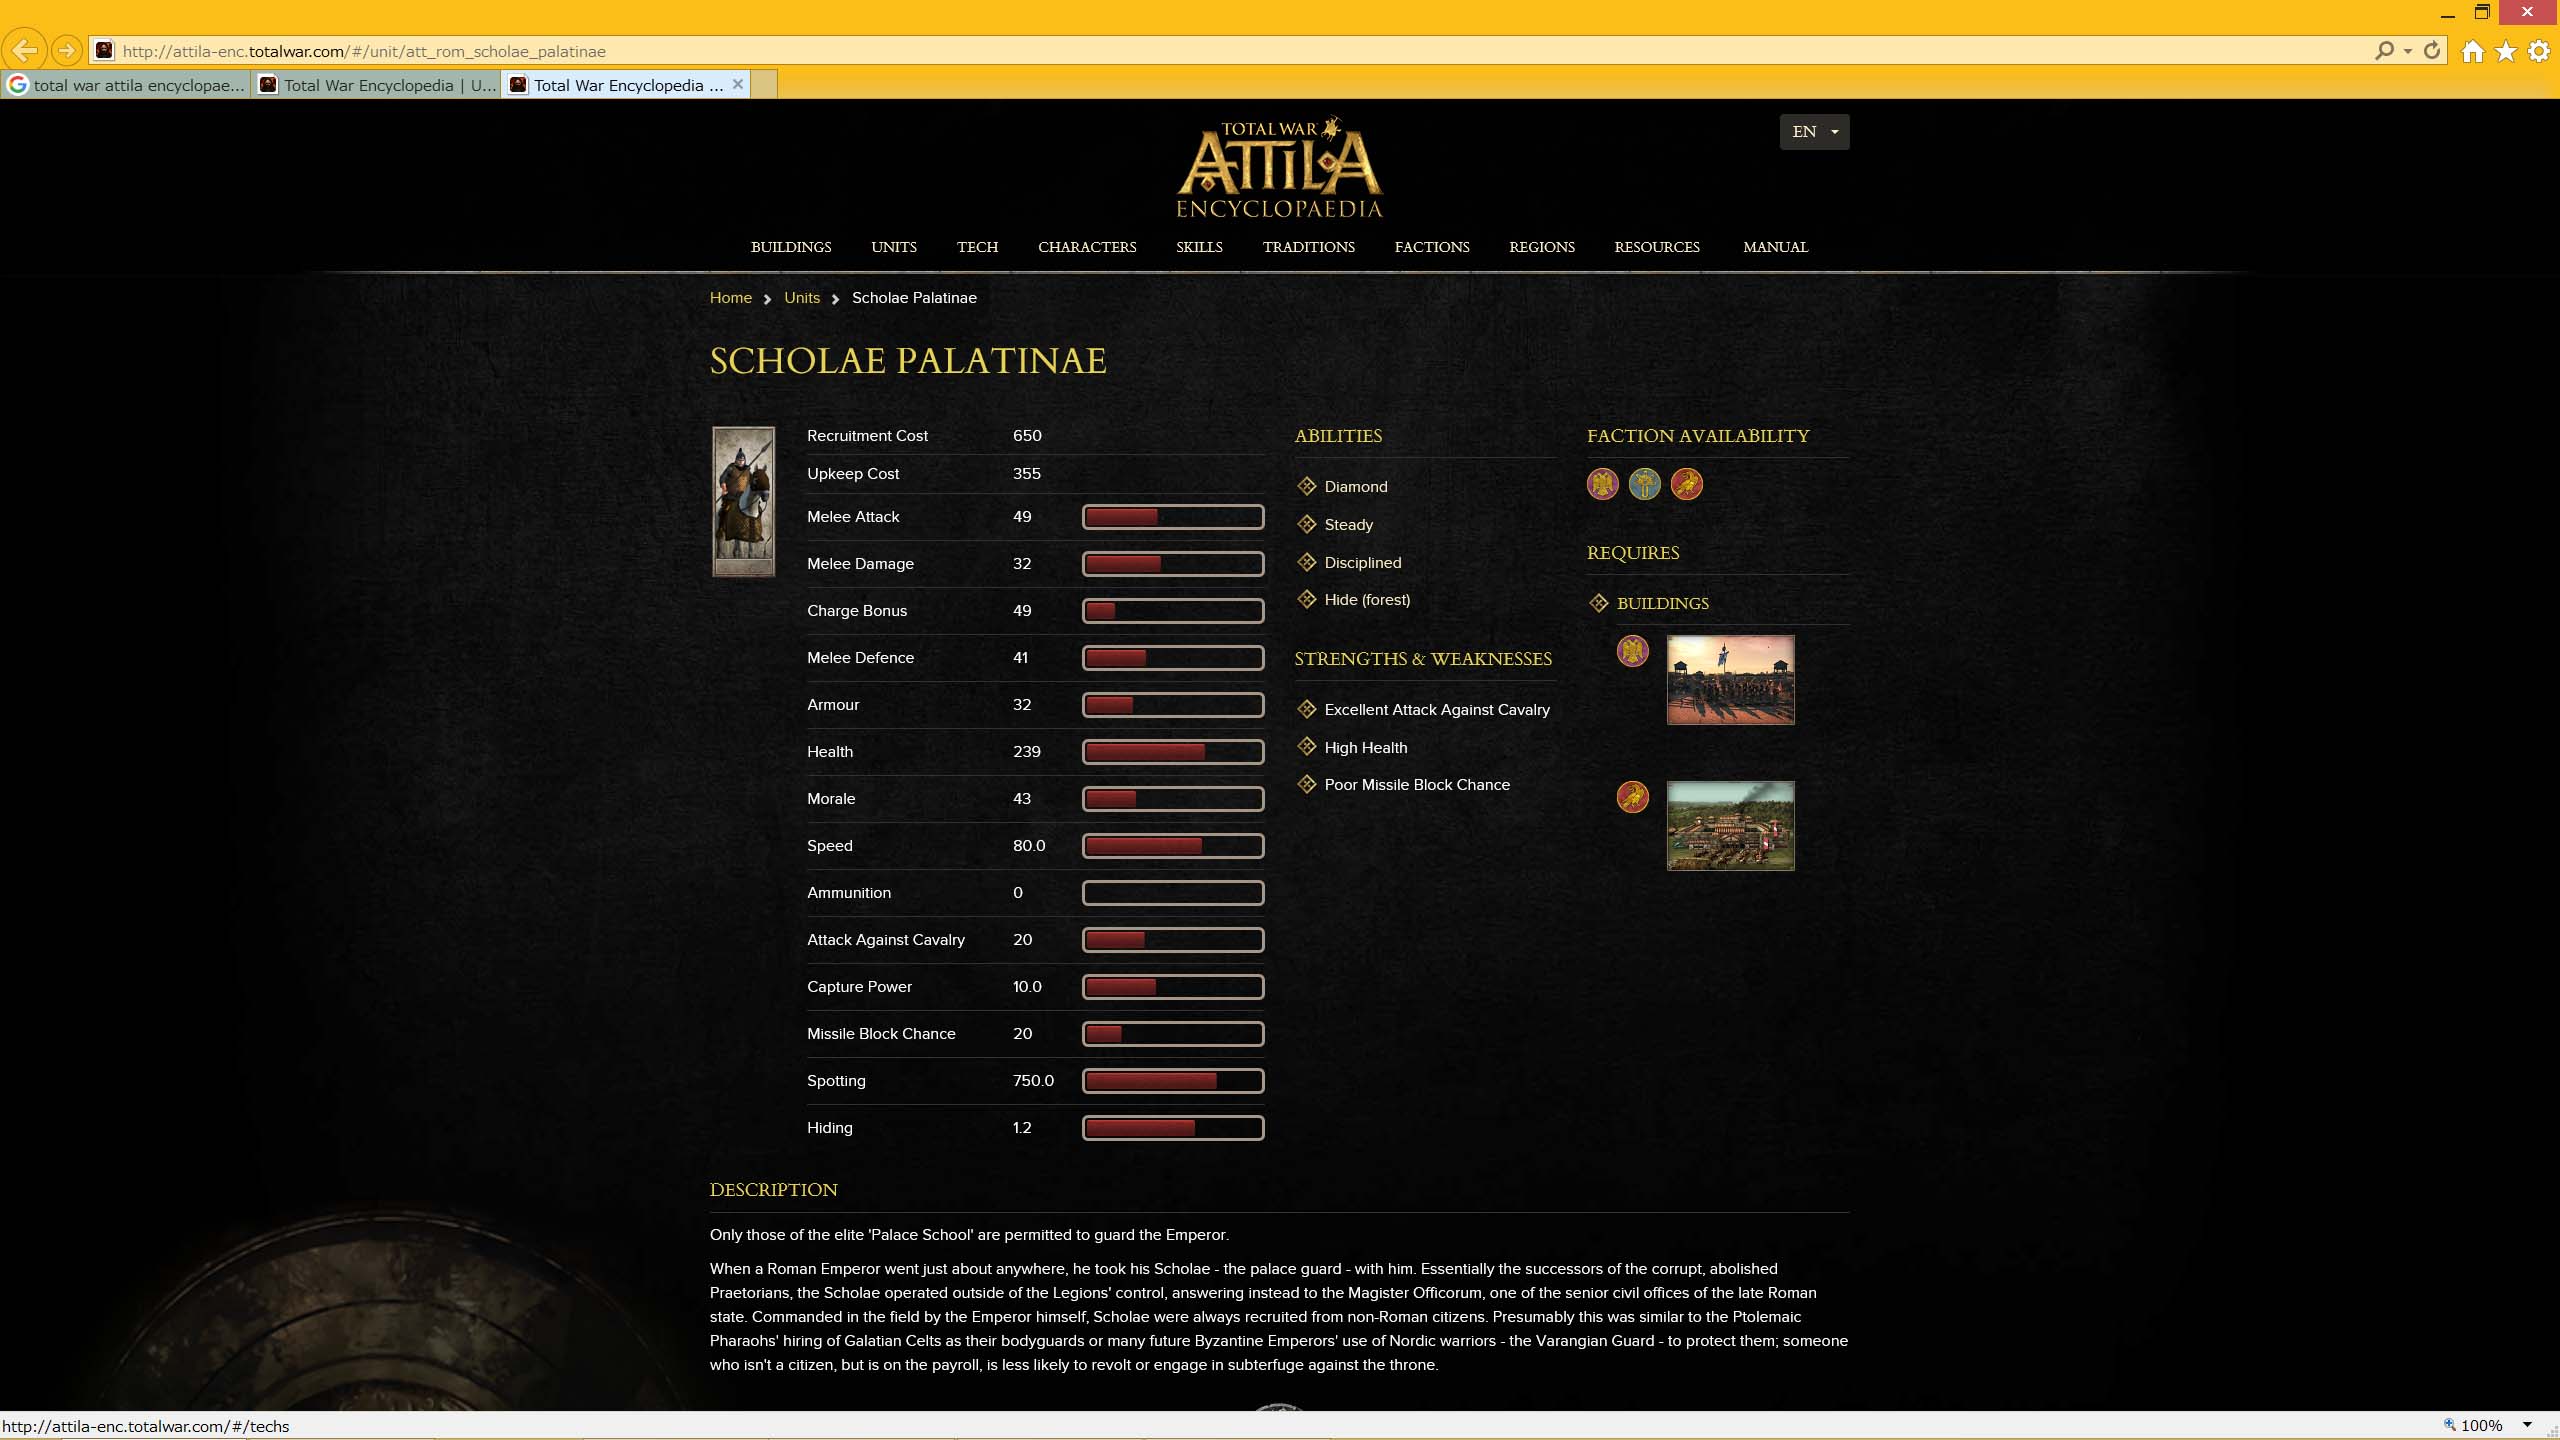Click the Diamond ability bullet icon

click(x=1306, y=486)
